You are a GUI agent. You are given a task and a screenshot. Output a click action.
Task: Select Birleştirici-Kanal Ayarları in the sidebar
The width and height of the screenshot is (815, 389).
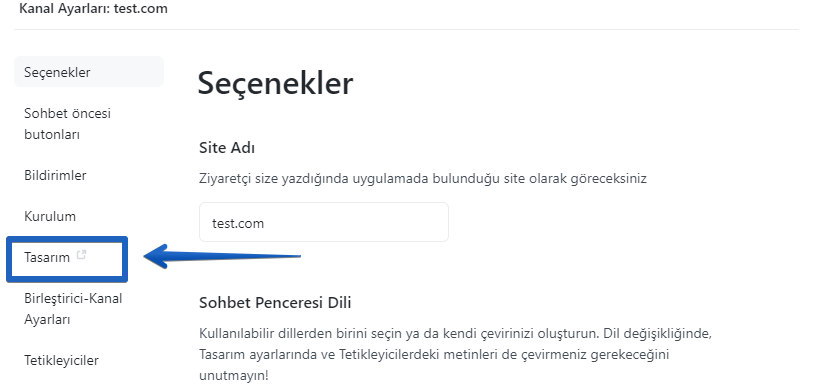(x=73, y=309)
